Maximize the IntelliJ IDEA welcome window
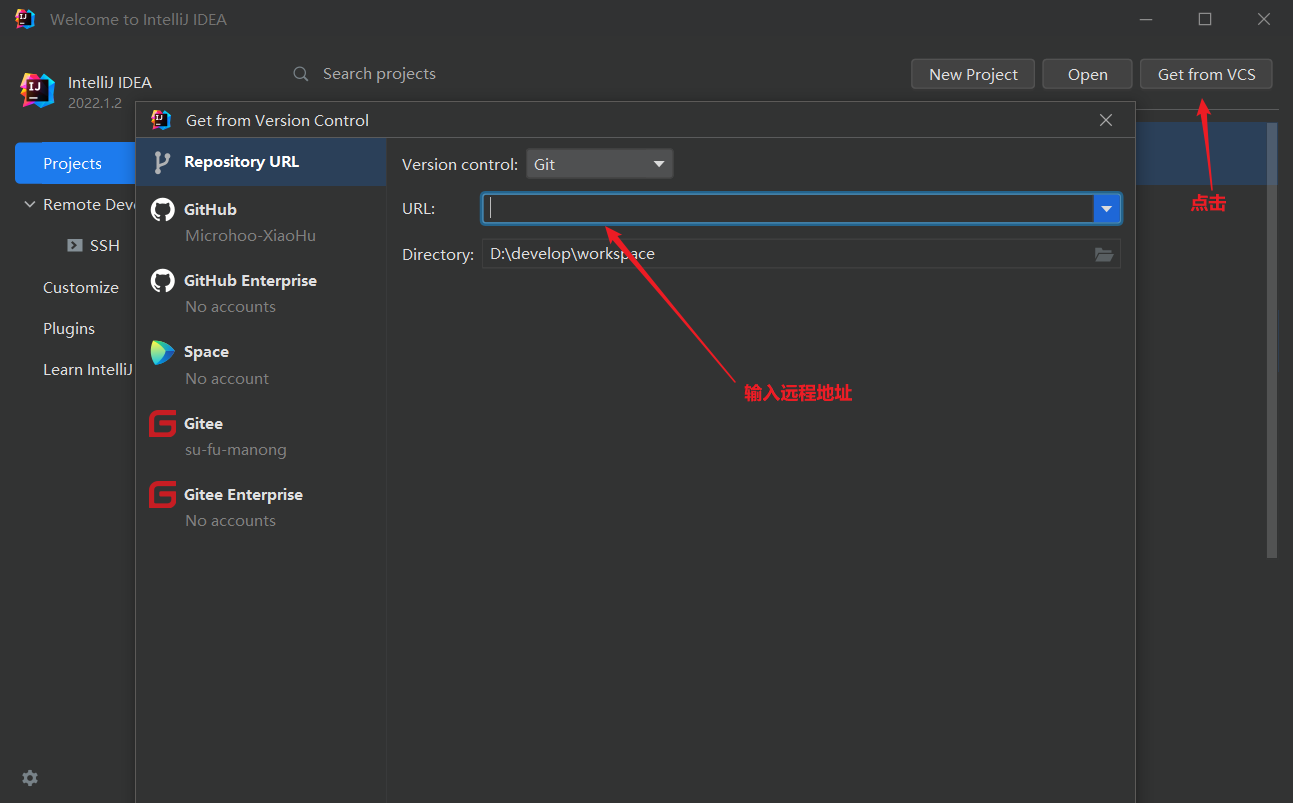 pyautogui.click(x=1205, y=19)
